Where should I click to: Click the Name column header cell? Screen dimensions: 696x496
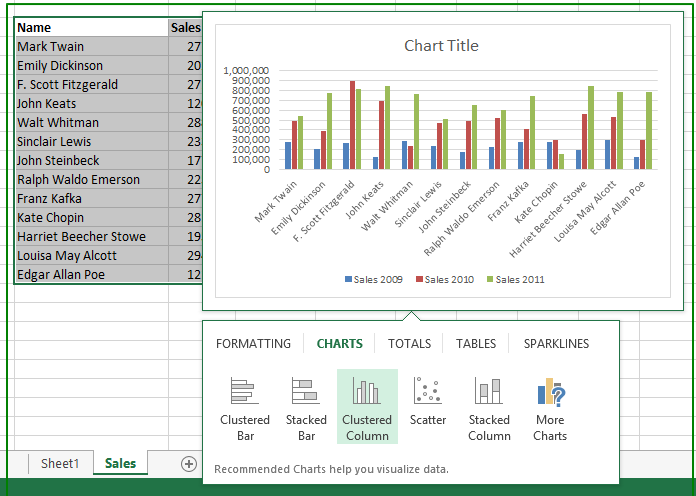pyautogui.click(x=90, y=28)
